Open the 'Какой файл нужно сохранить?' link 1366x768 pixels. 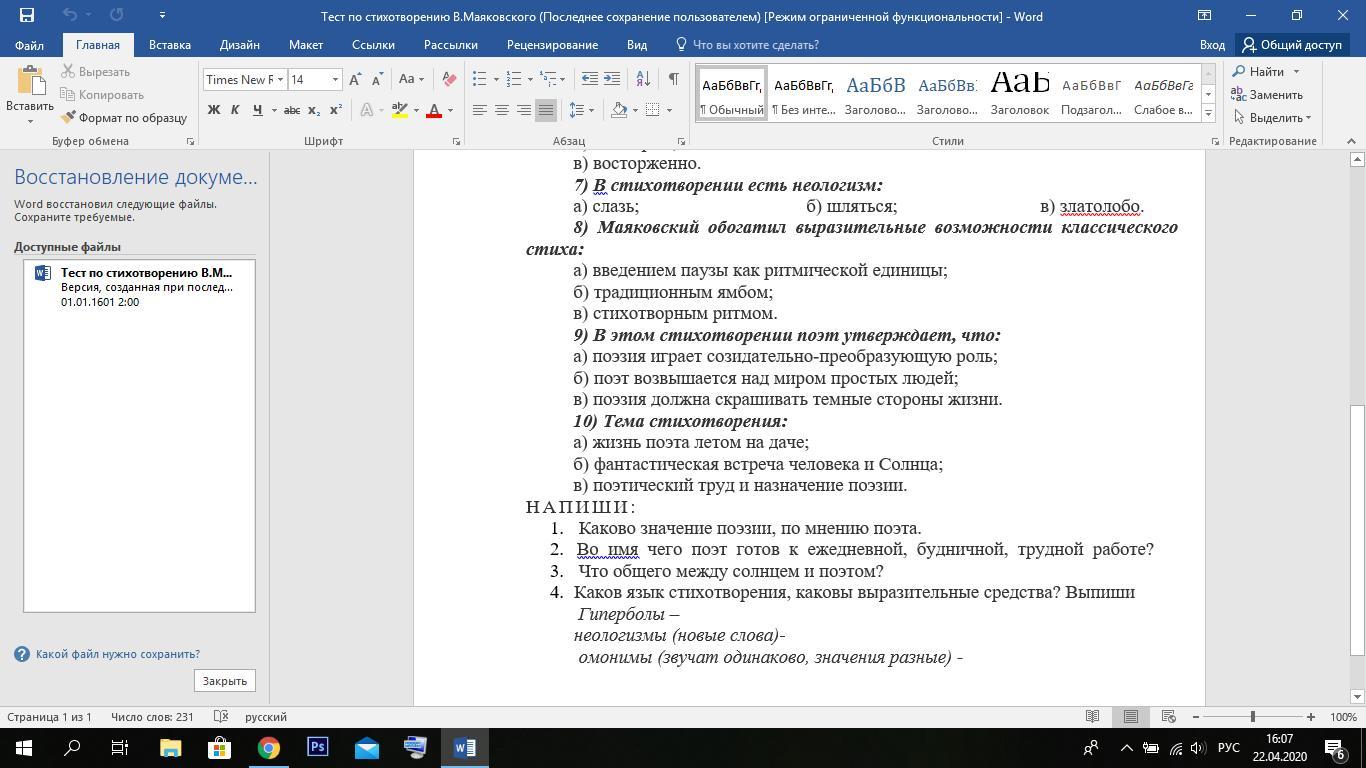[x=117, y=654]
